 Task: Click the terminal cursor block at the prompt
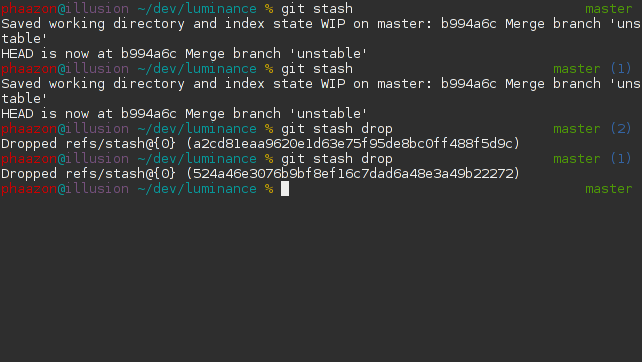pos(285,189)
